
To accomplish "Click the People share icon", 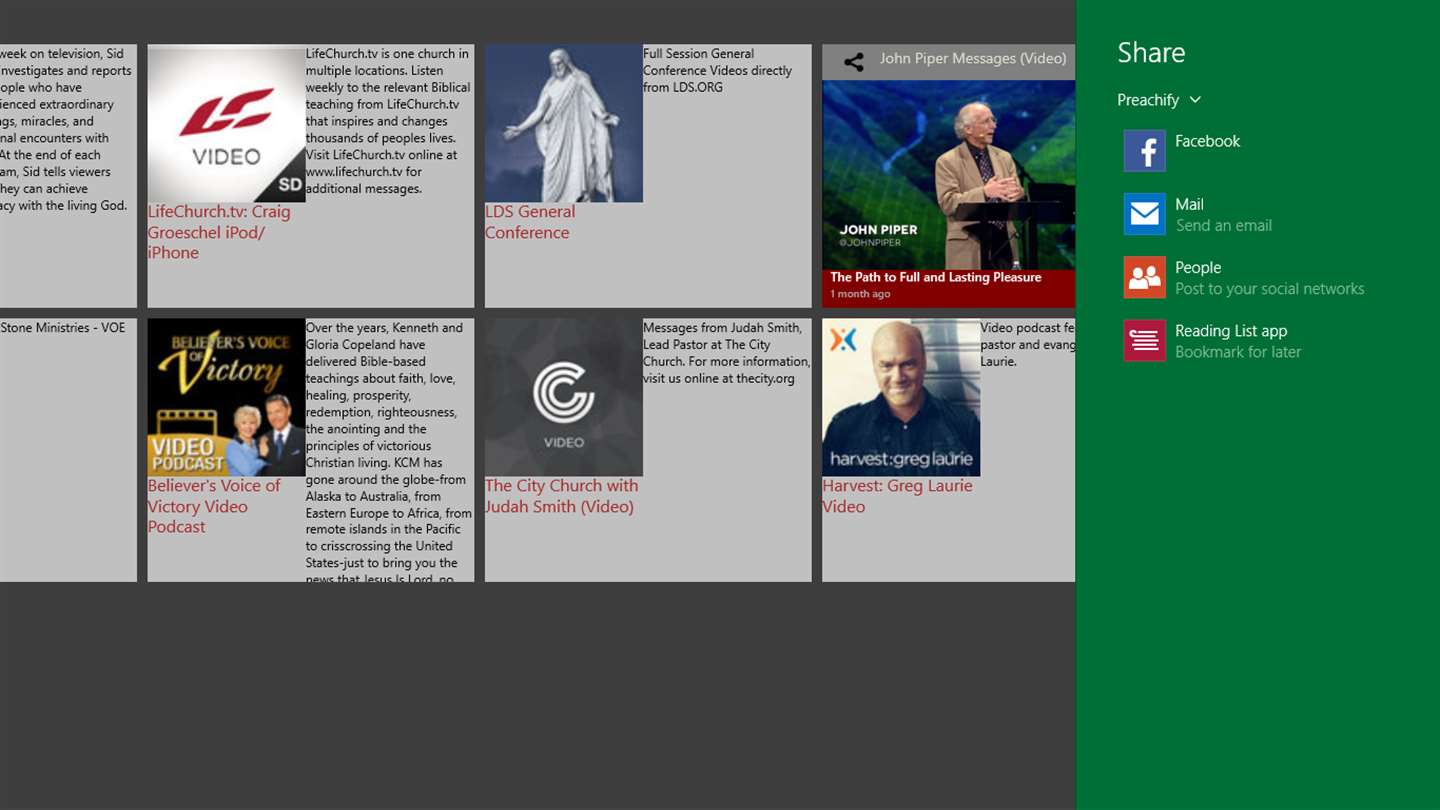I will click(x=1144, y=277).
